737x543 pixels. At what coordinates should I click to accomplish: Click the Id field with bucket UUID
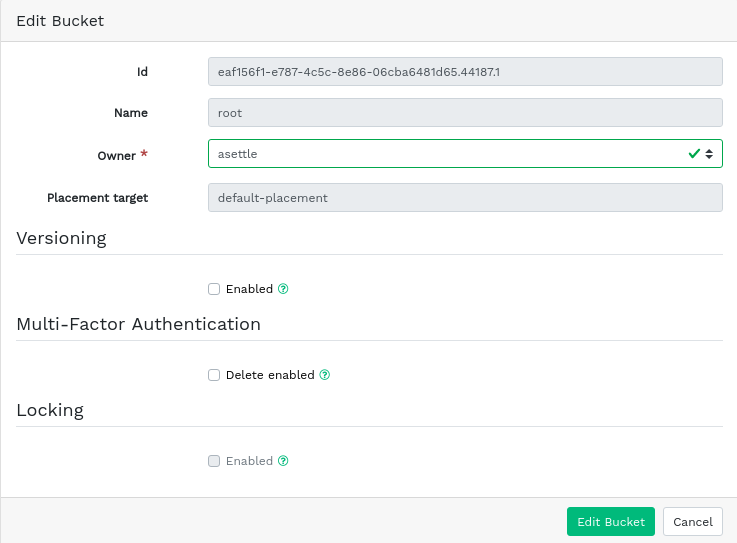pos(464,72)
